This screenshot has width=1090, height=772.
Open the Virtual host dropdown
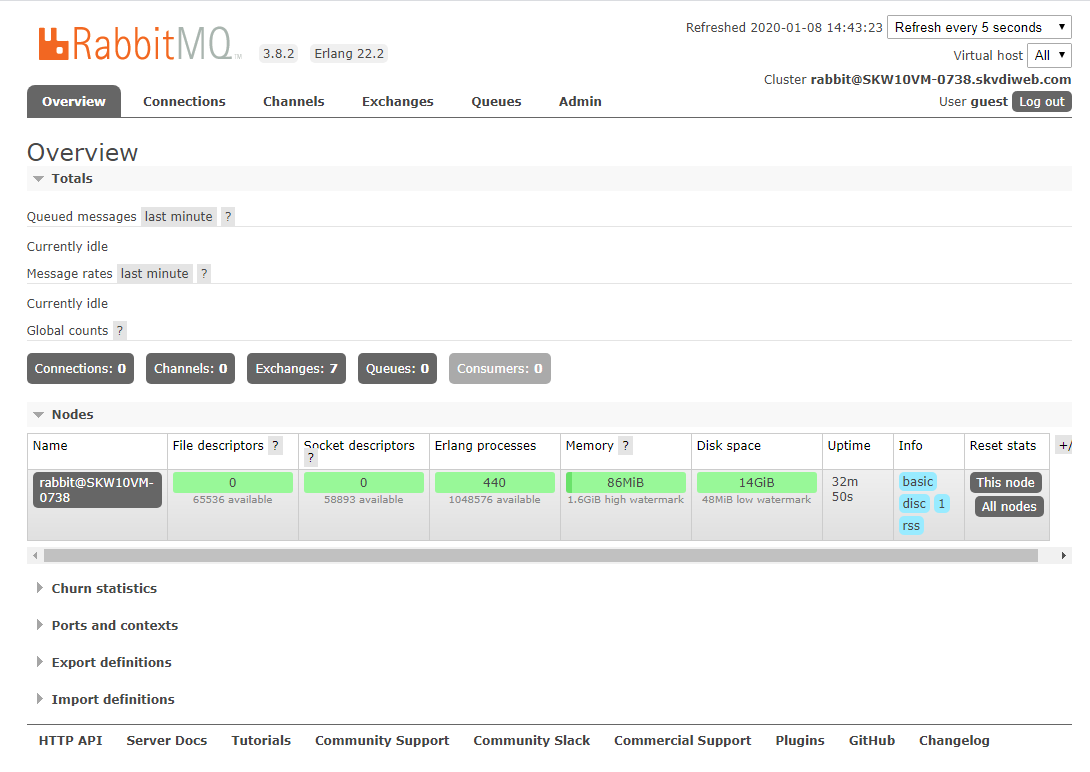pyautogui.click(x=1049, y=55)
